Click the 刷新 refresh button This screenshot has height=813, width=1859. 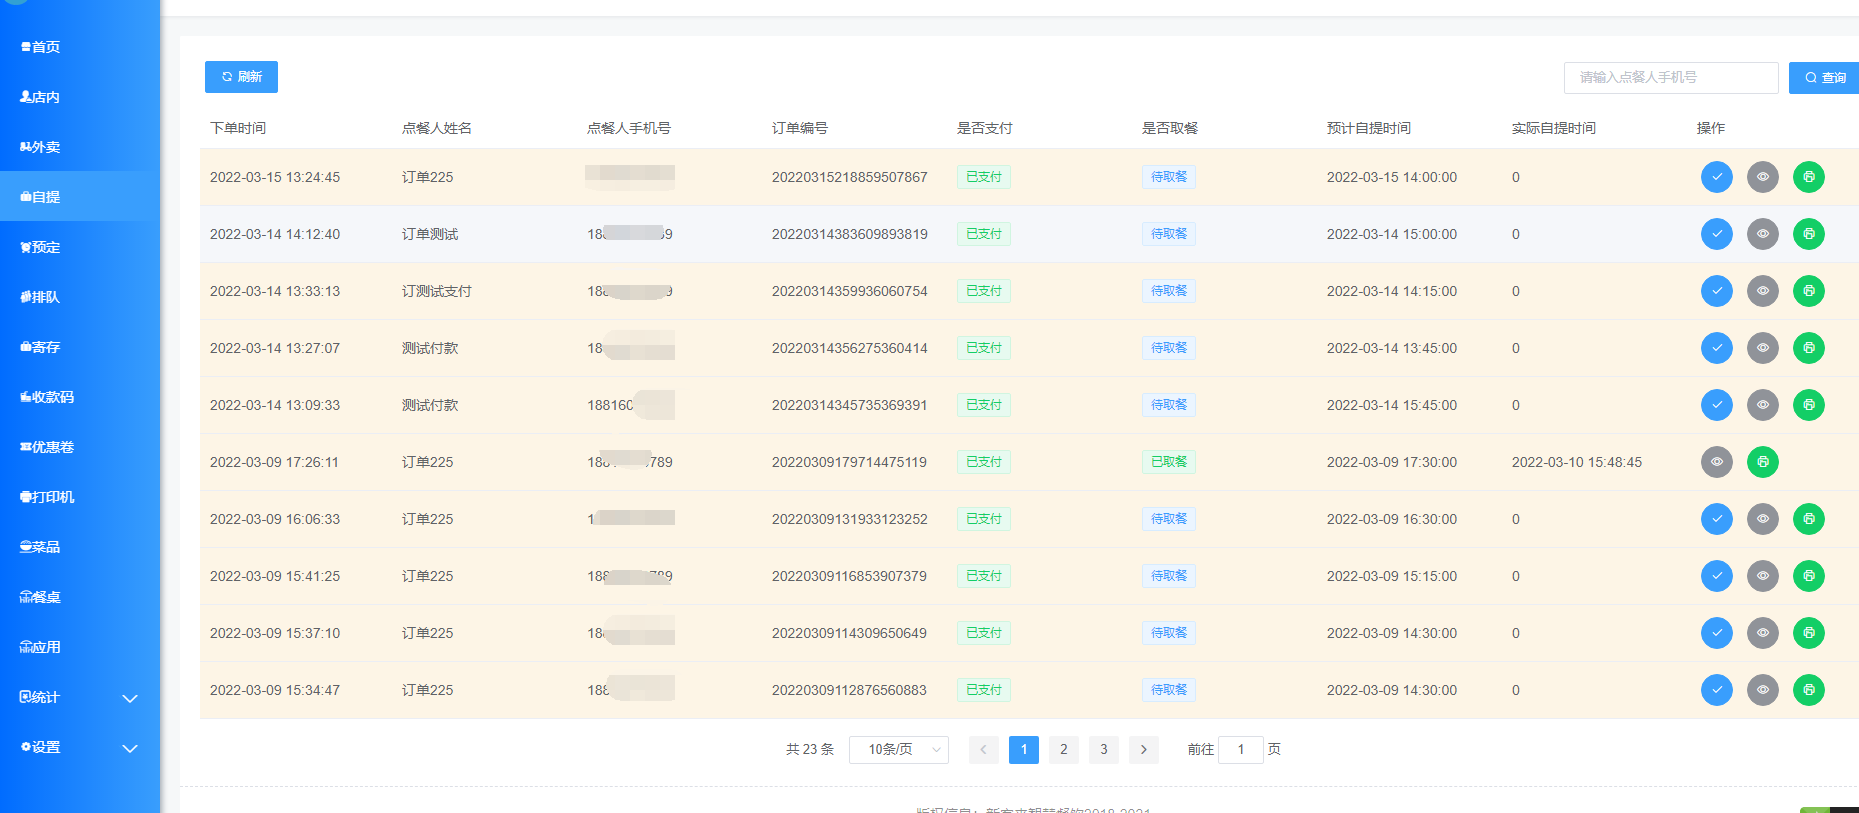(x=241, y=77)
